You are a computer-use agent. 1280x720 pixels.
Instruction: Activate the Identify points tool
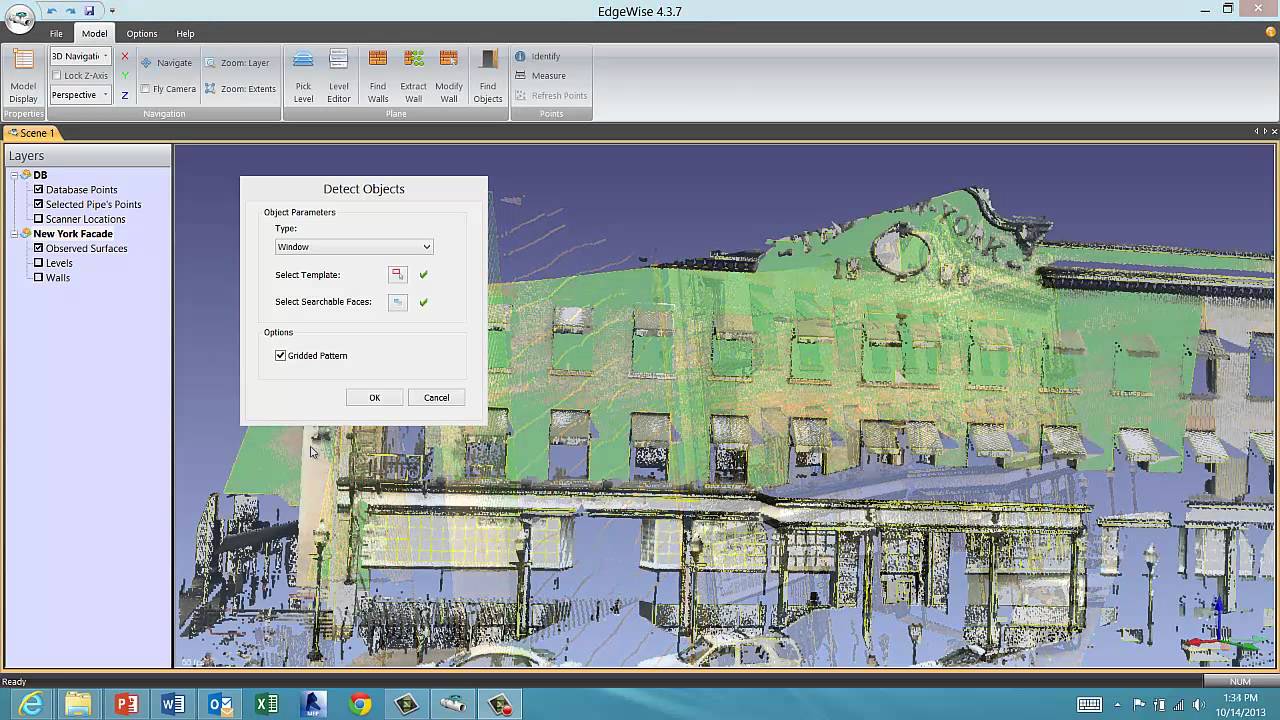tap(537, 56)
